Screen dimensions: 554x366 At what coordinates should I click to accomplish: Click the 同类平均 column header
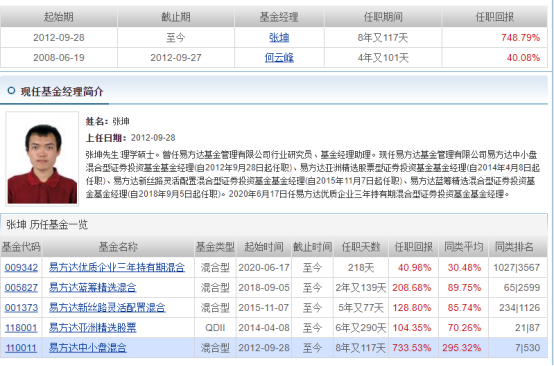[x=464, y=247]
